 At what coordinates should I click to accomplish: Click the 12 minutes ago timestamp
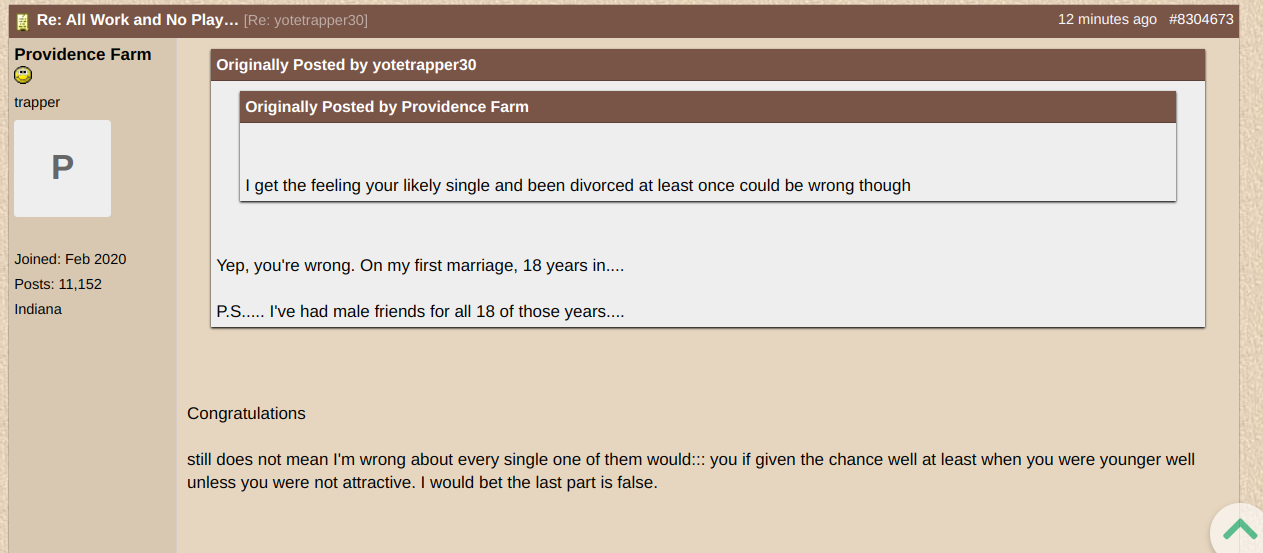tap(1107, 19)
